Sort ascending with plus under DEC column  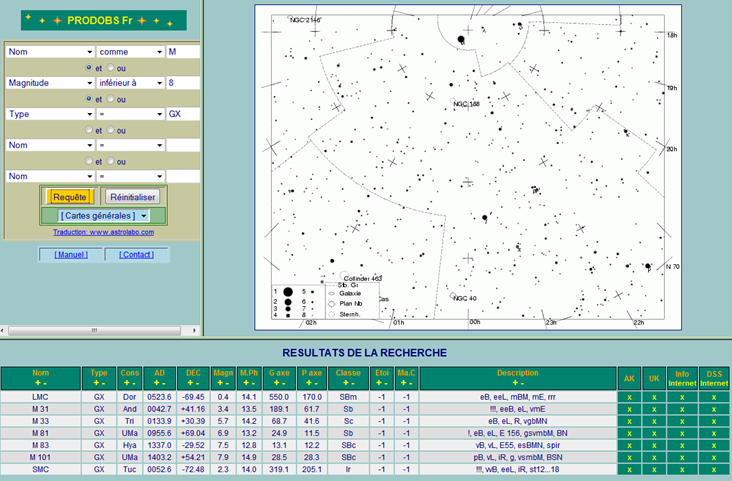(190, 383)
